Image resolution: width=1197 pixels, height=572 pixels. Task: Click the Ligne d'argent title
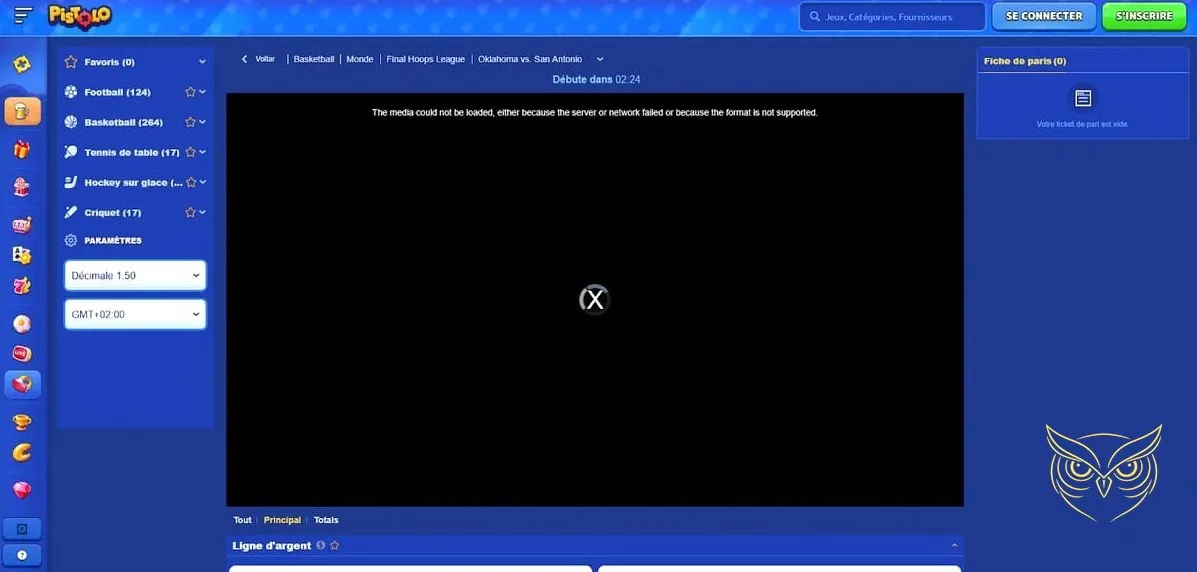point(272,545)
